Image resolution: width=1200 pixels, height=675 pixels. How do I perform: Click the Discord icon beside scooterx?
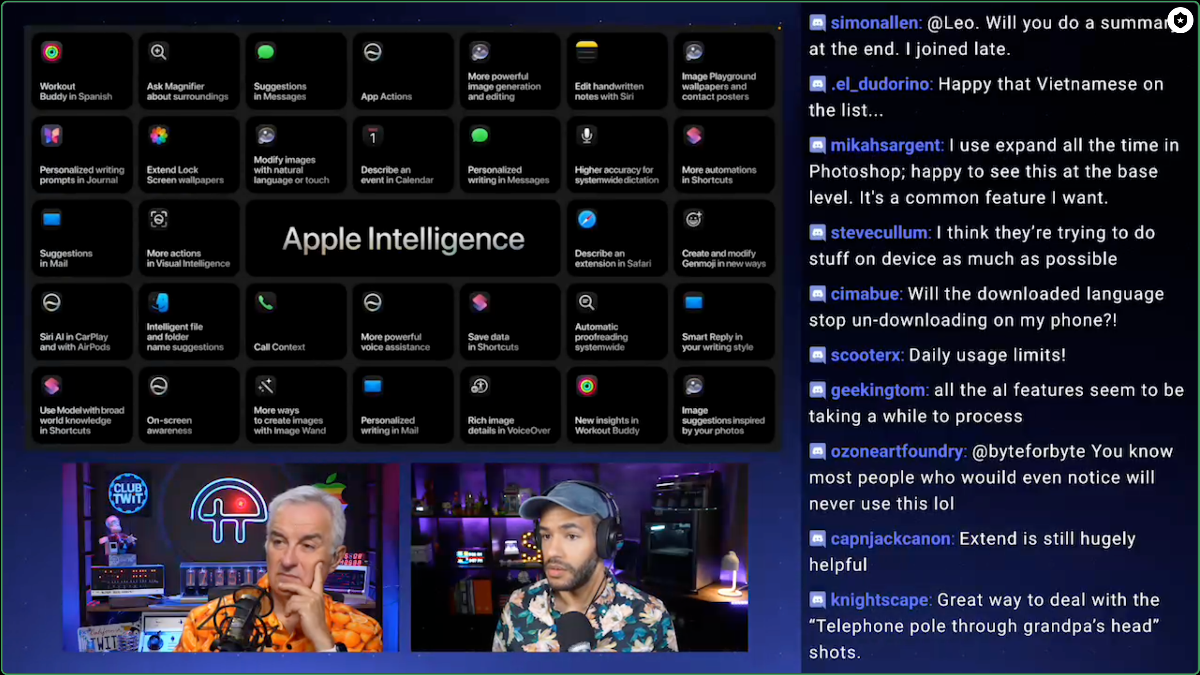tap(817, 355)
